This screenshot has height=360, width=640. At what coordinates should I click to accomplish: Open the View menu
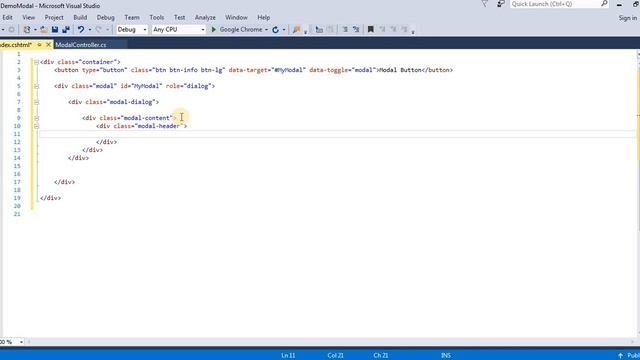point(29,18)
